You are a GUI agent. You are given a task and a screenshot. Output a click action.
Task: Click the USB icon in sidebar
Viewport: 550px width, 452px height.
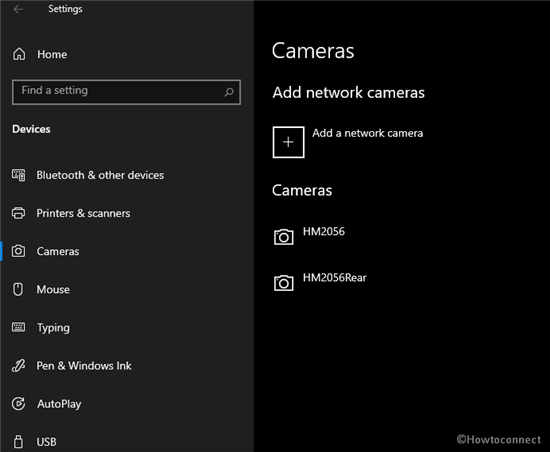point(18,441)
